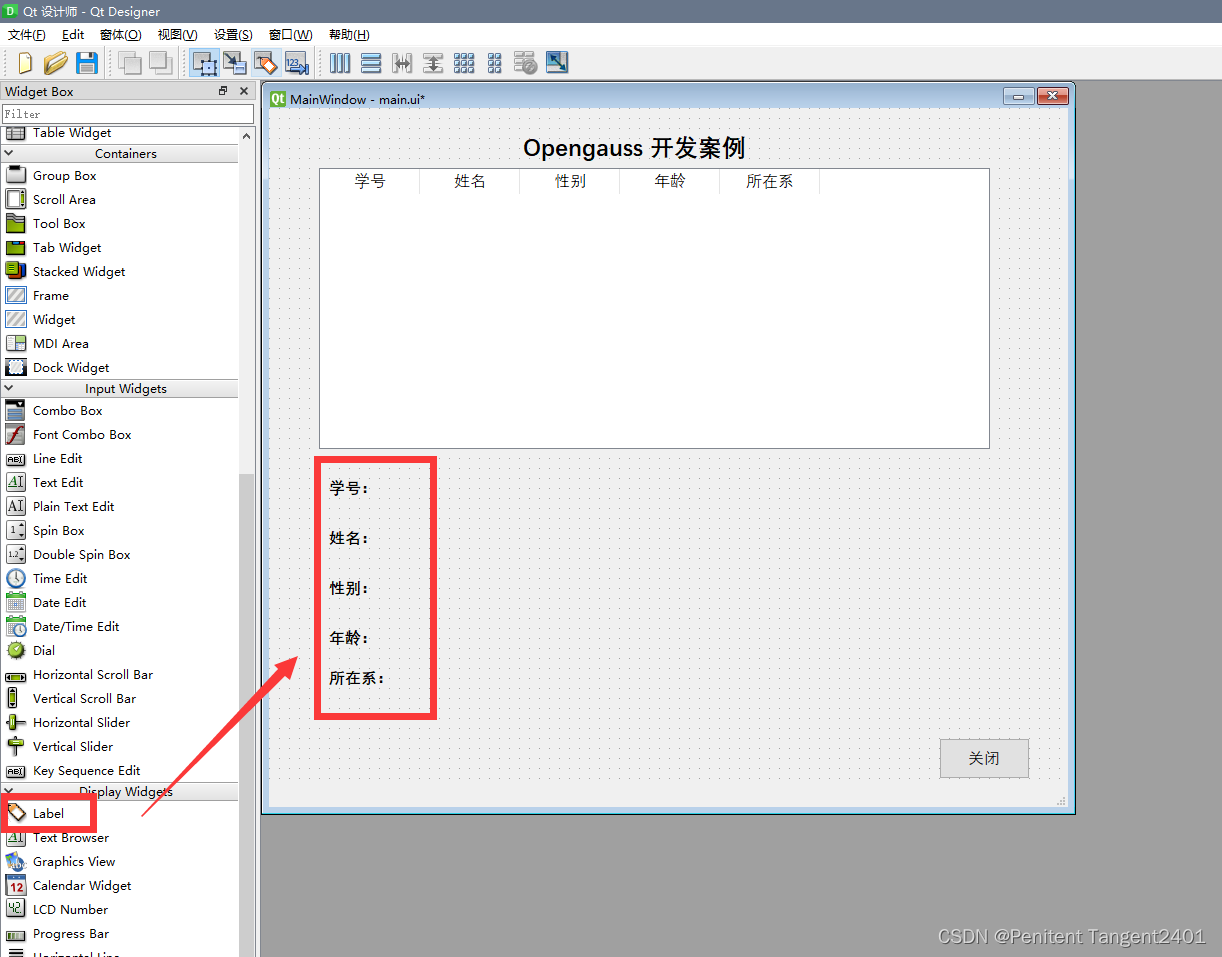Switch to Edit Tab Order mode

tap(296, 63)
